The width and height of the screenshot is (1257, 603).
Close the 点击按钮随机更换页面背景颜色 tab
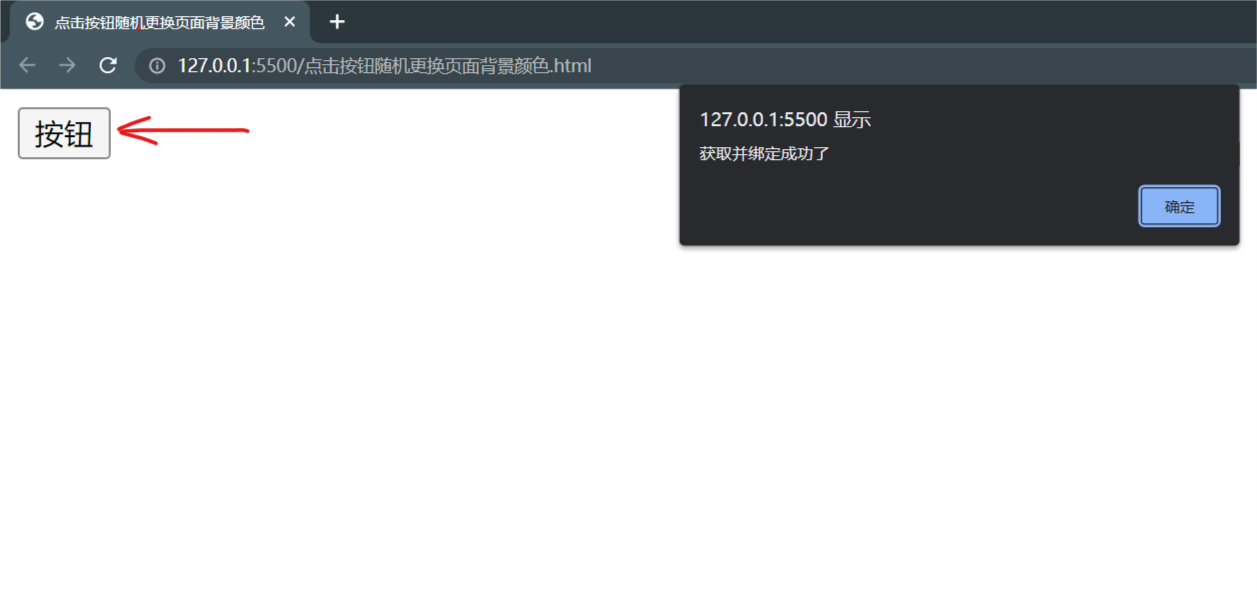pos(290,22)
